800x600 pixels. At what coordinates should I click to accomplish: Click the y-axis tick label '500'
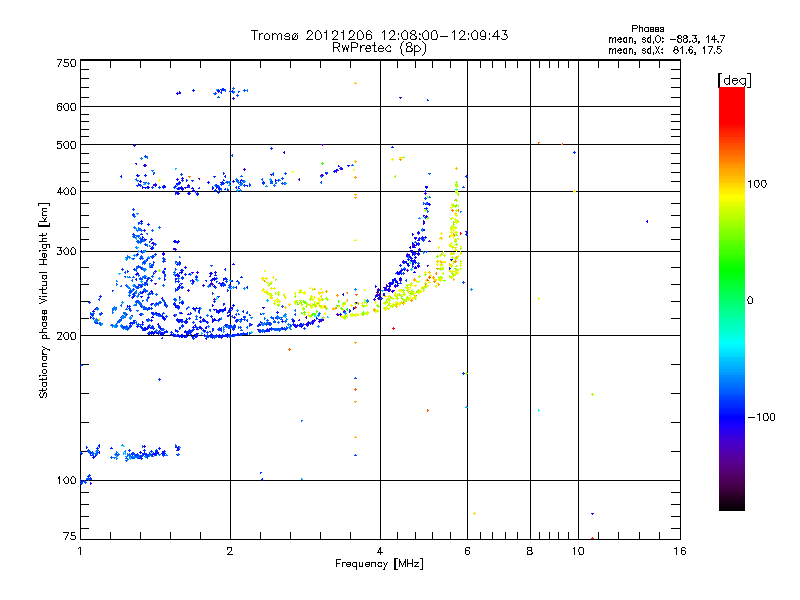coord(66,145)
